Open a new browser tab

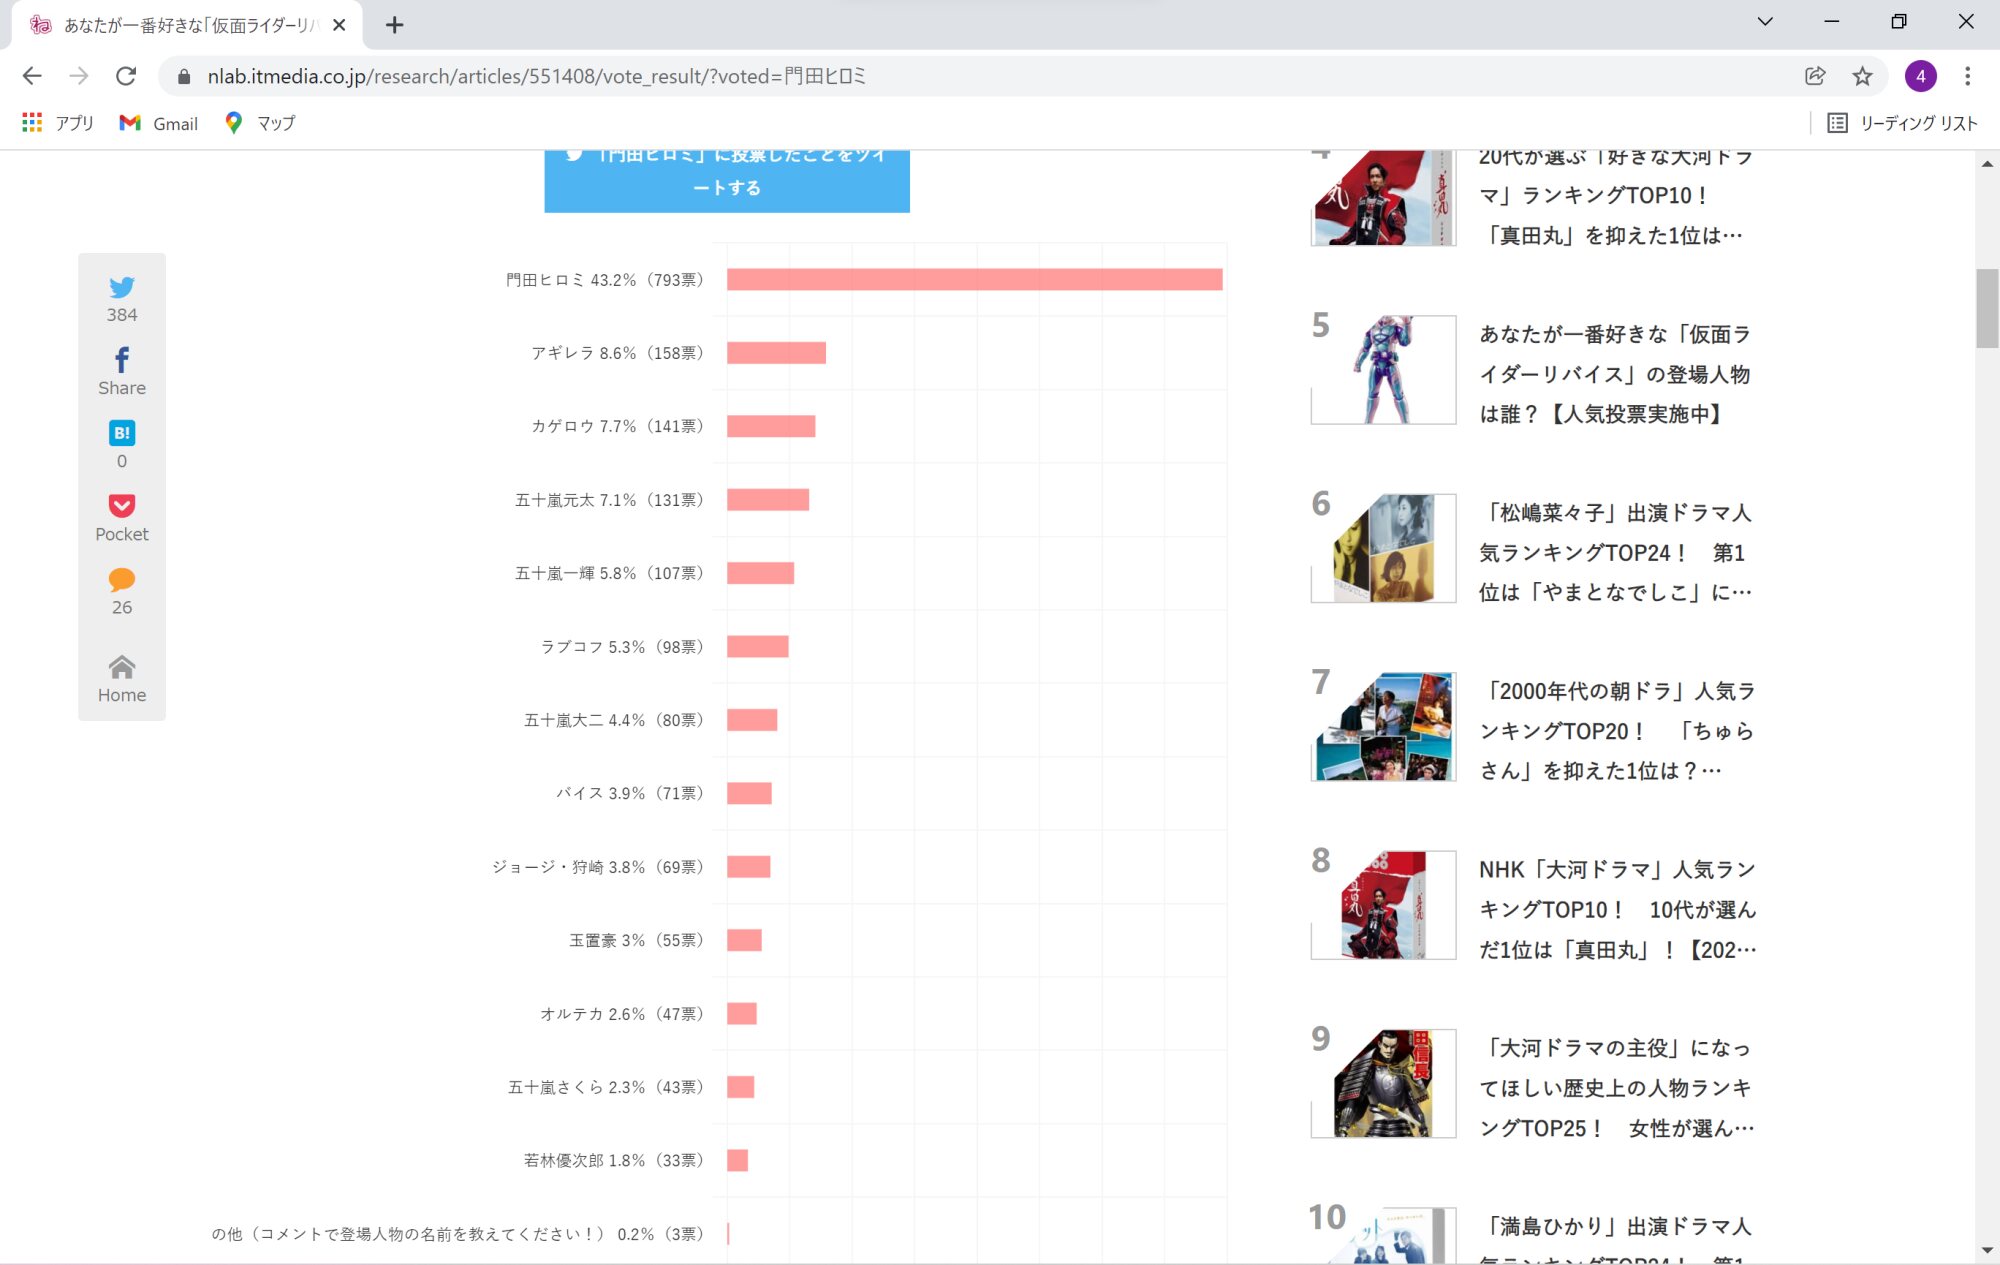point(395,25)
